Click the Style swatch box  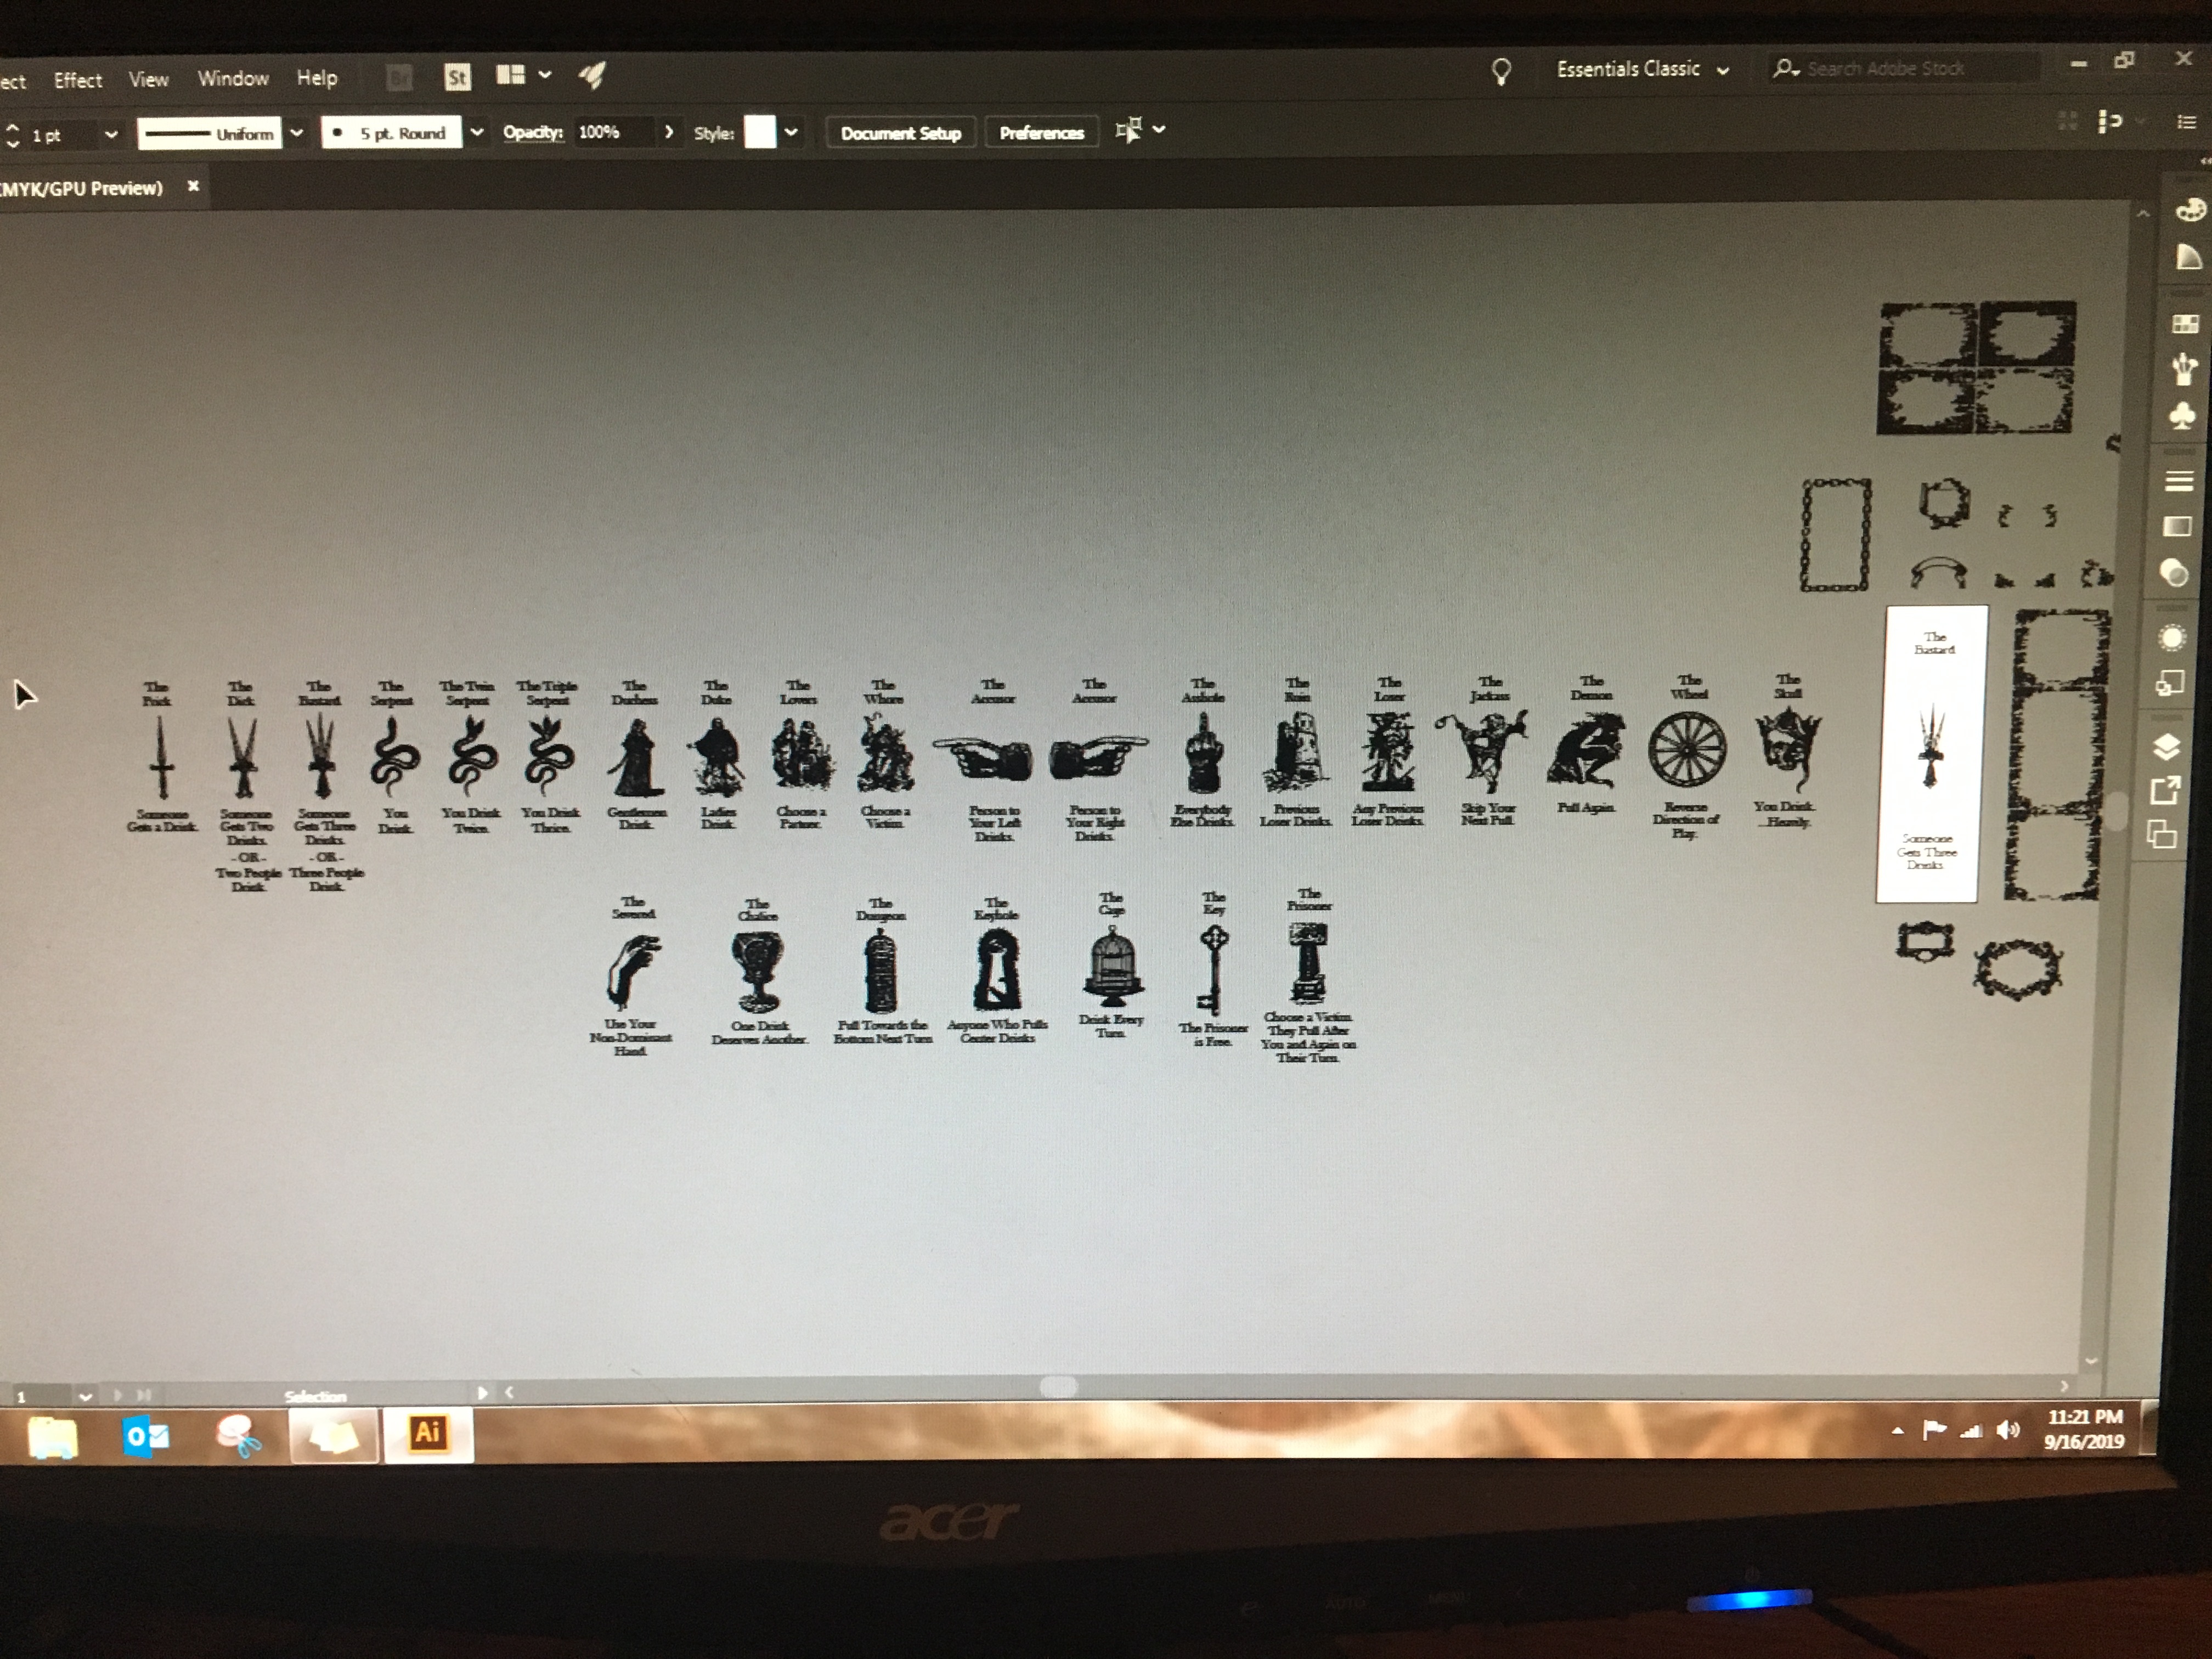[760, 132]
